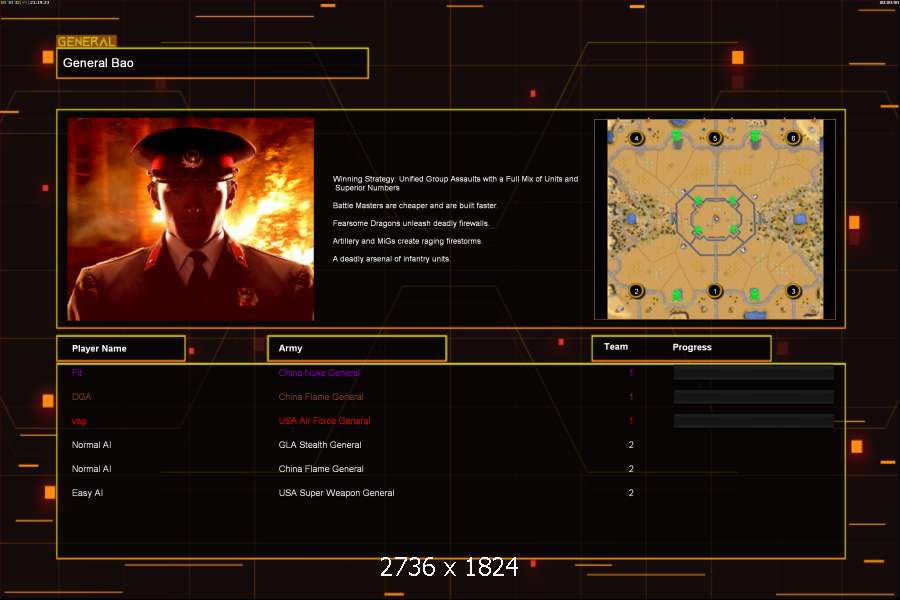900x600 pixels.
Task: Click the General Bao name field
Action: click(212, 63)
